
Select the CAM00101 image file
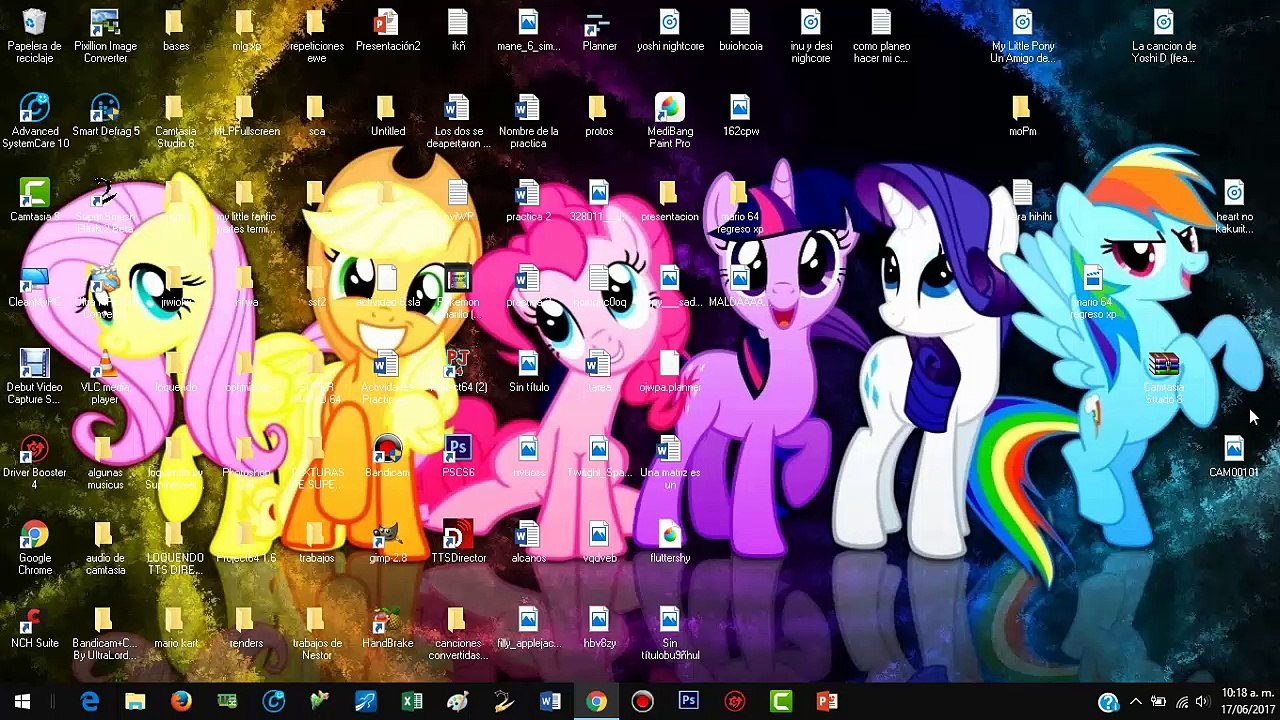pos(1234,457)
